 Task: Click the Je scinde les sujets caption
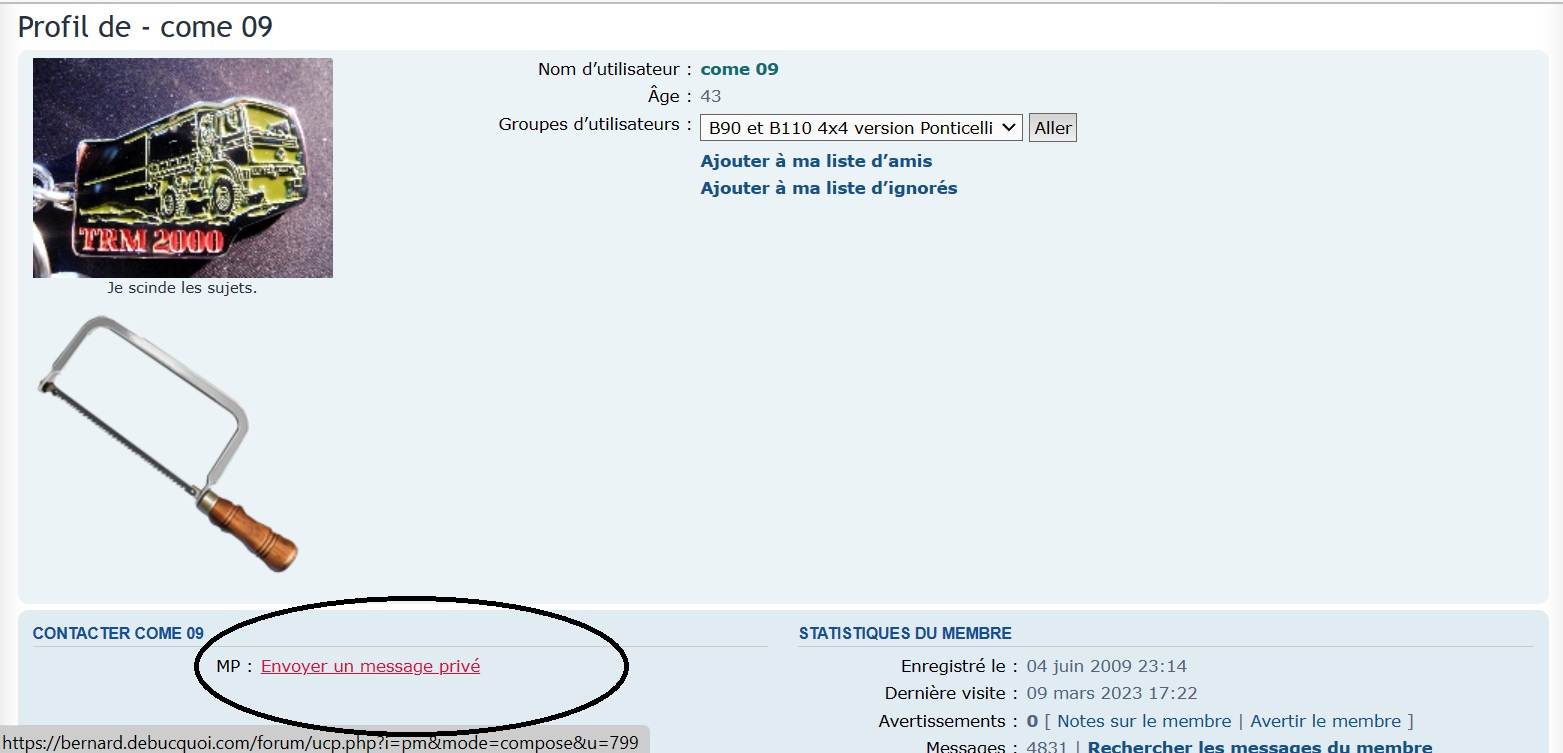click(x=182, y=288)
